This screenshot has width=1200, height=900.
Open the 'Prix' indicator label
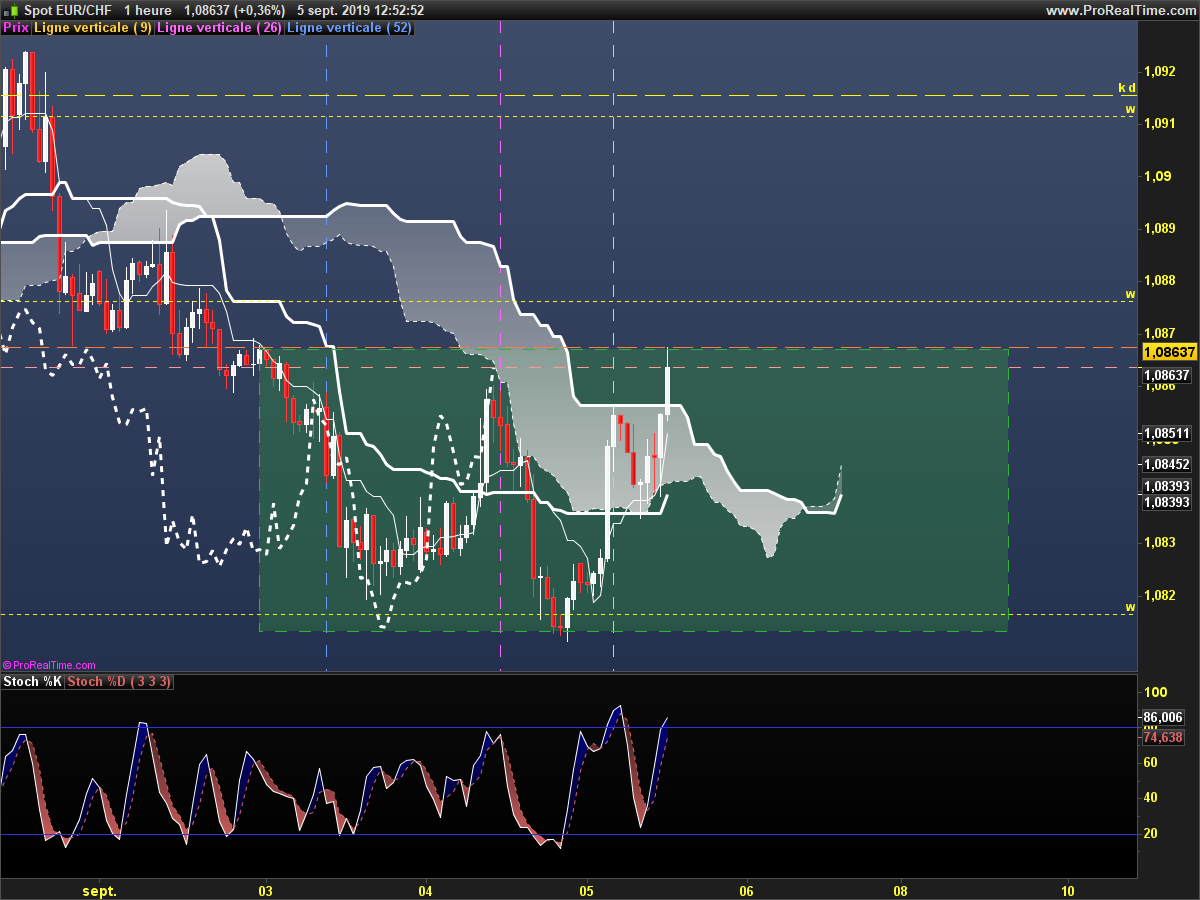pos(16,27)
